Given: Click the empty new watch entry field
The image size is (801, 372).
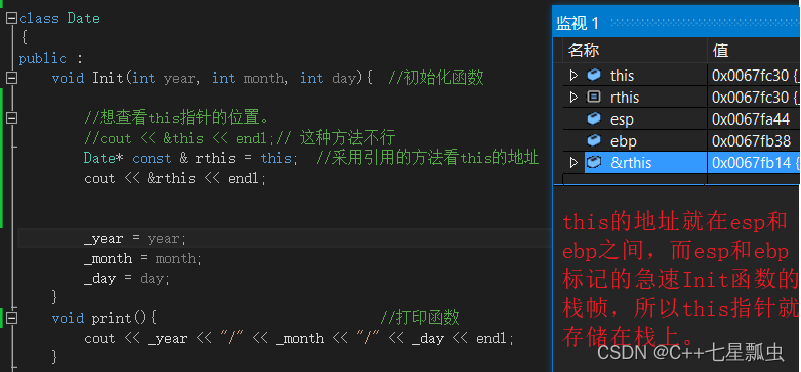Looking at the screenshot, I should 635,179.
